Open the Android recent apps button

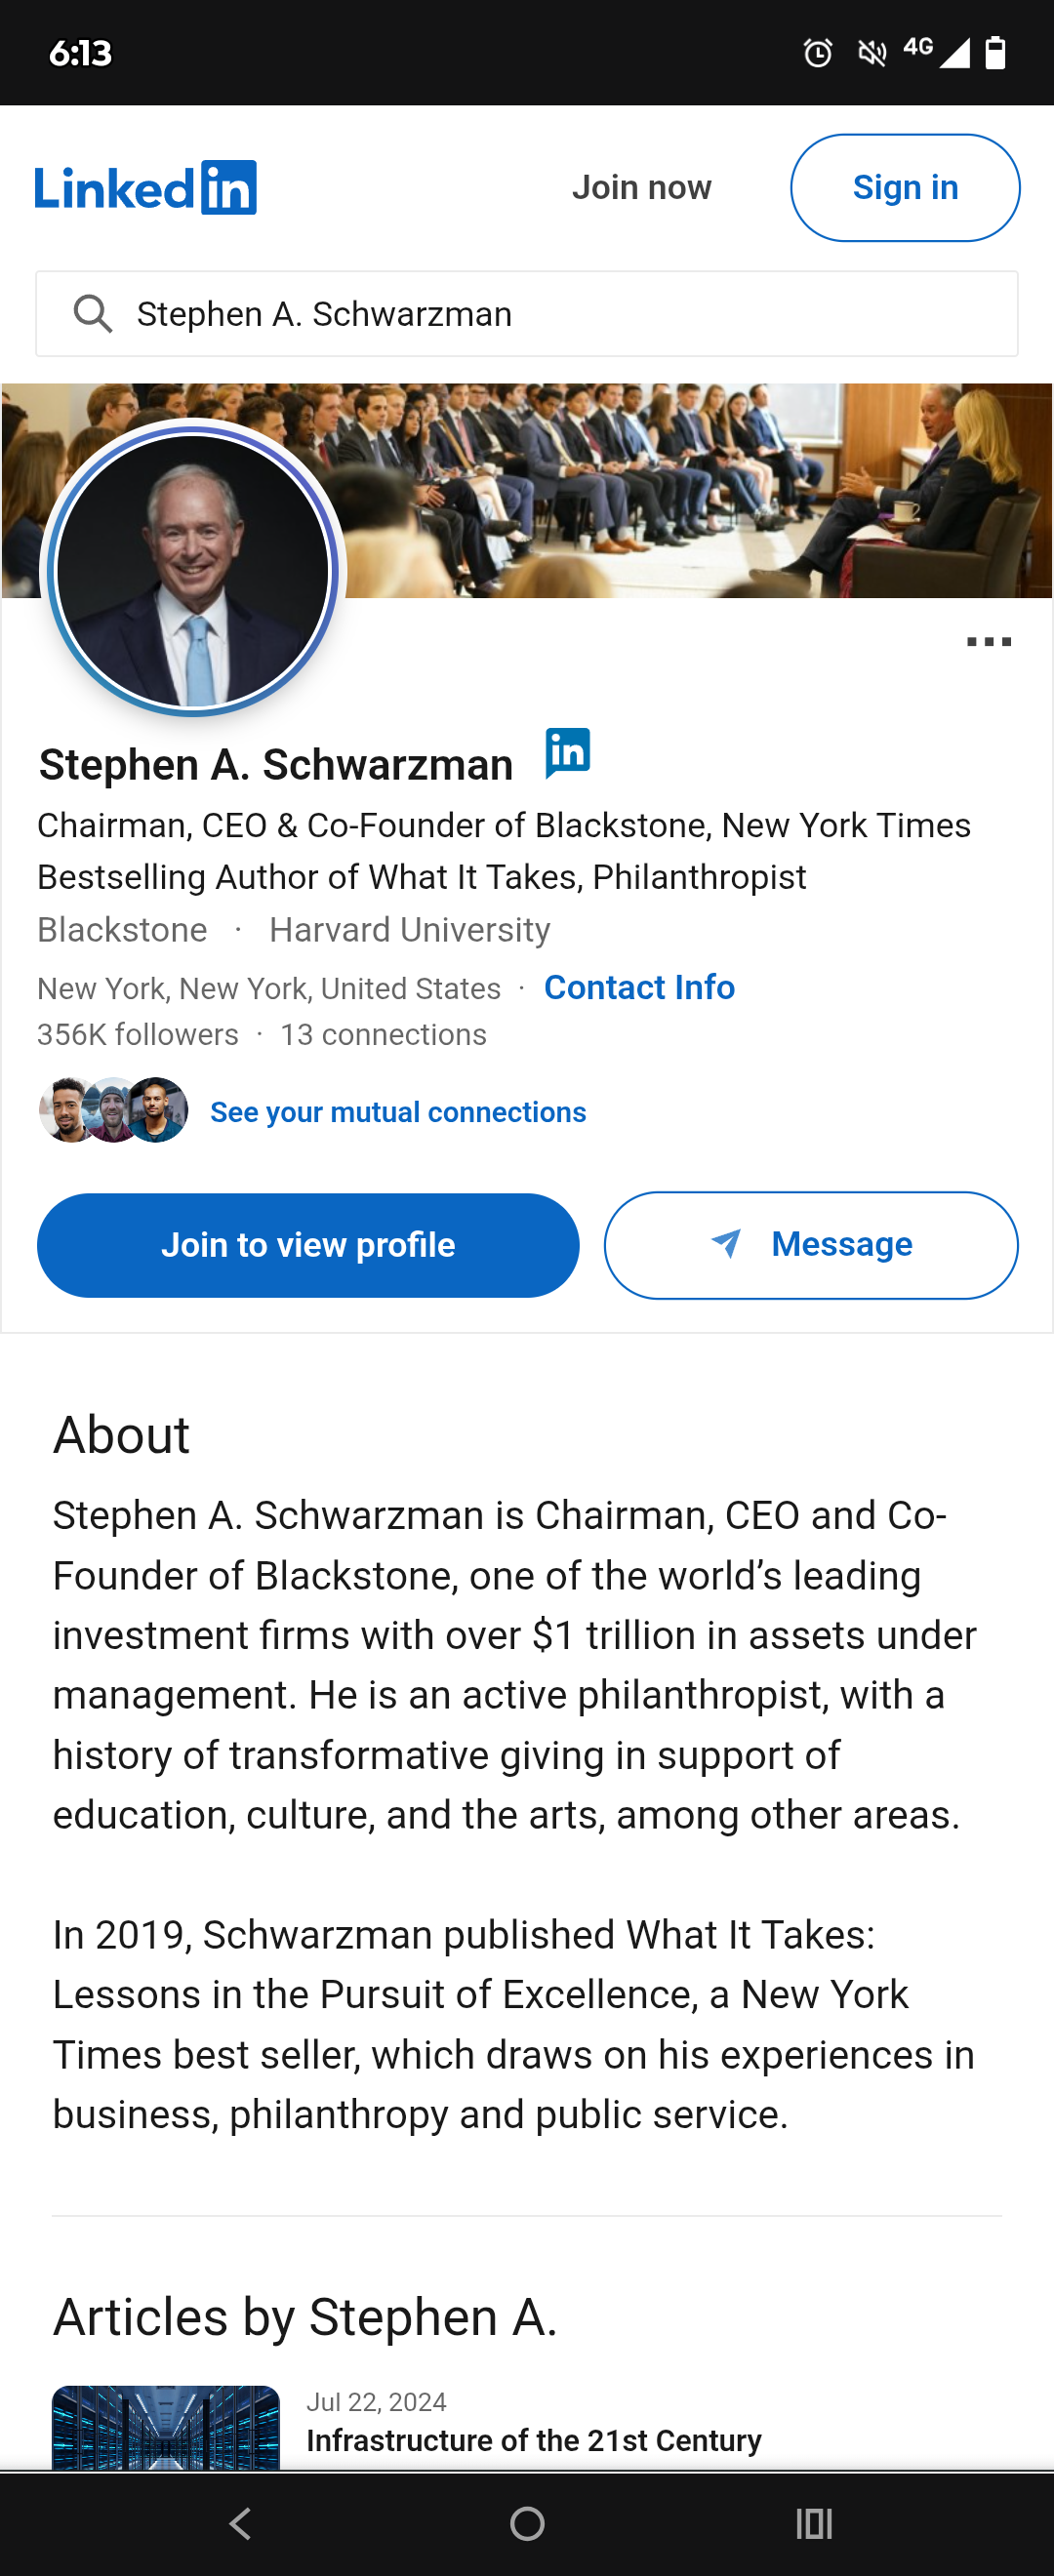814,2523
